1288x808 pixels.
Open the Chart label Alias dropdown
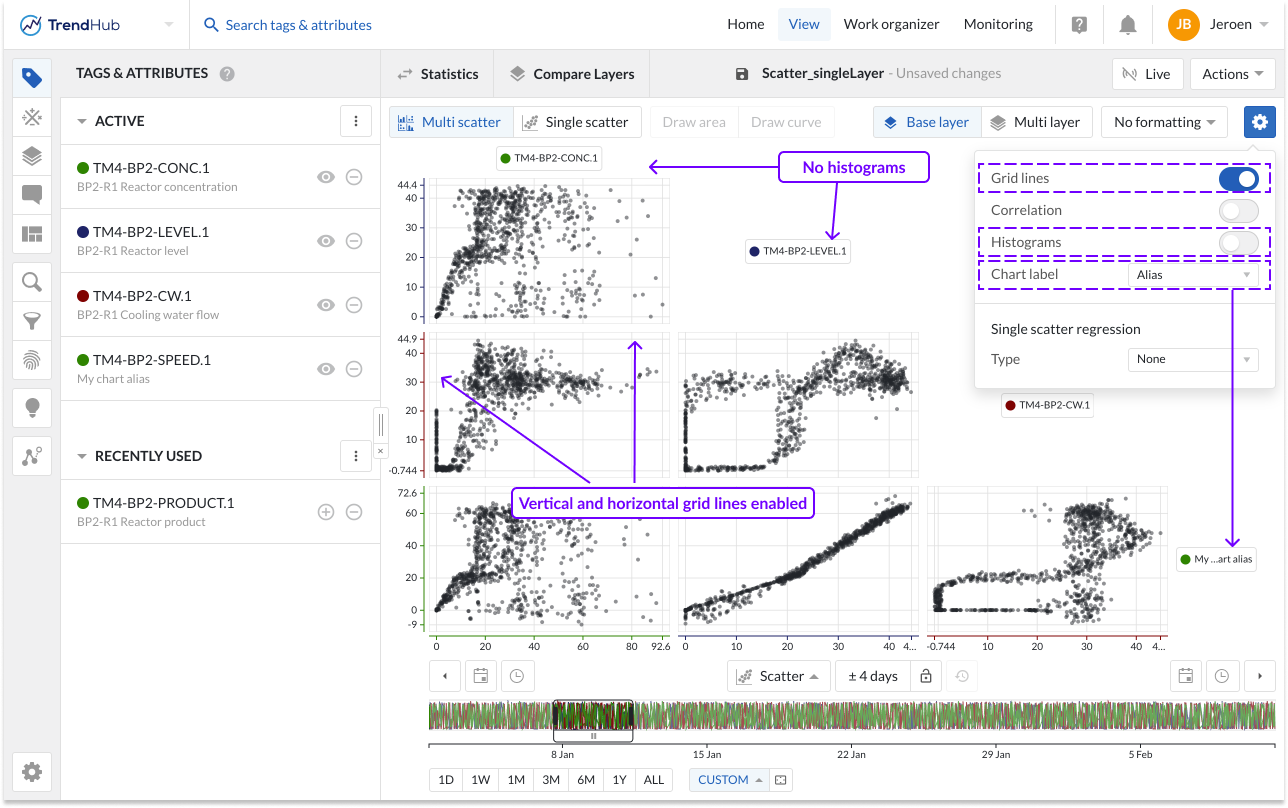click(1192, 275)
